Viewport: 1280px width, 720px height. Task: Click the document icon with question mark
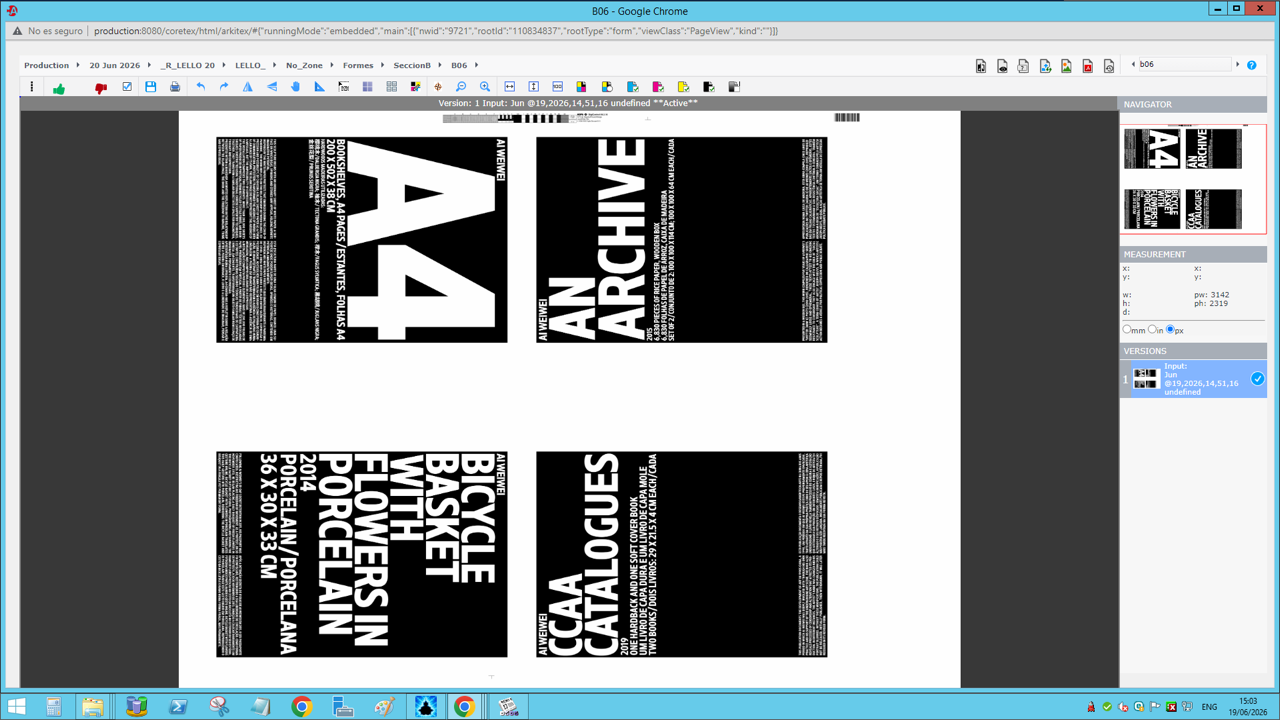coord(1023,66)
